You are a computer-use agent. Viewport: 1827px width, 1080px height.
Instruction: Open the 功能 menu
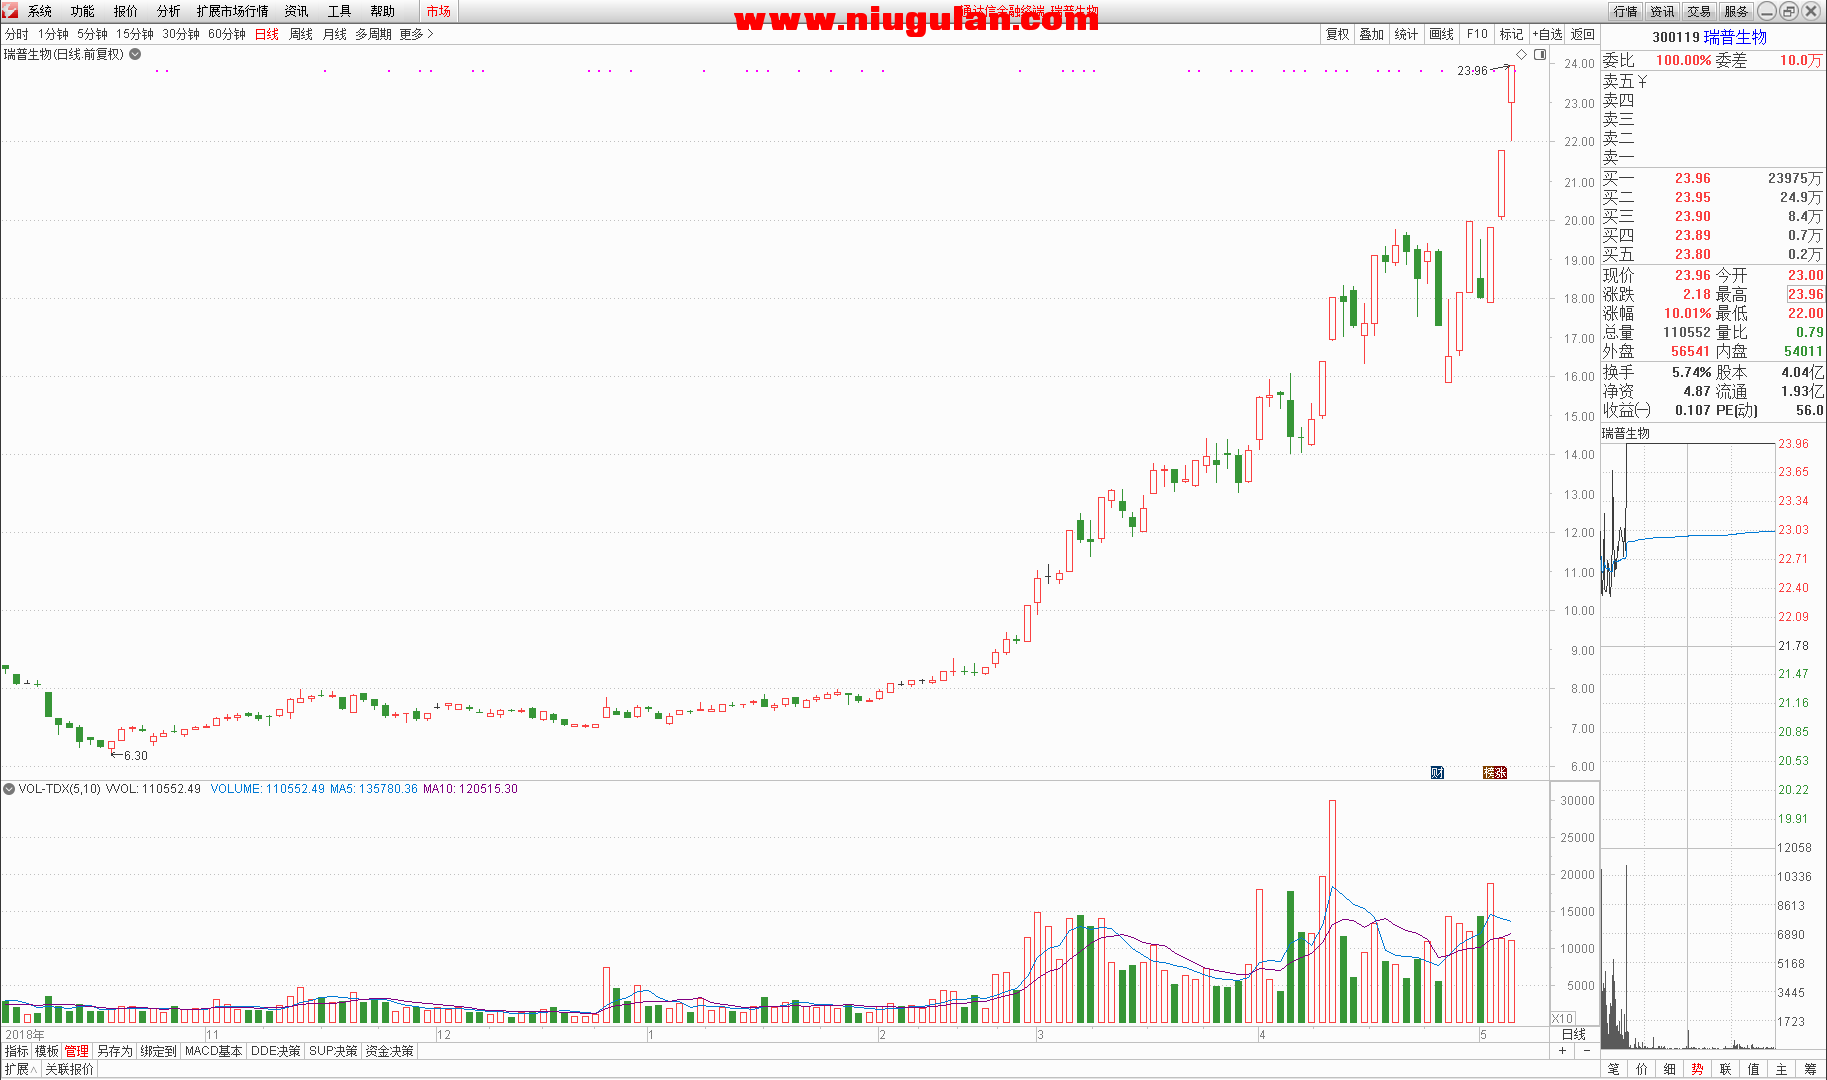click(x=83, y=11)
